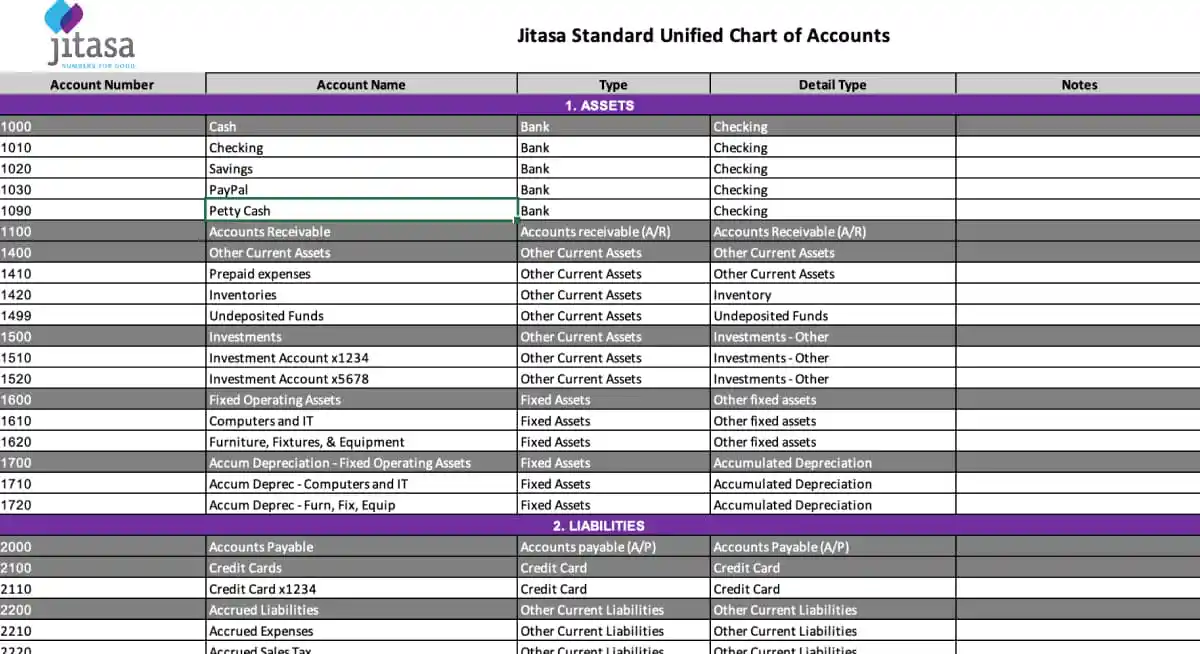Image resolution: width=1200 pixels, height=654 pixels.
Task: Select 'Accounts payable (A/P)' type cell
Action: coord(613,547)
